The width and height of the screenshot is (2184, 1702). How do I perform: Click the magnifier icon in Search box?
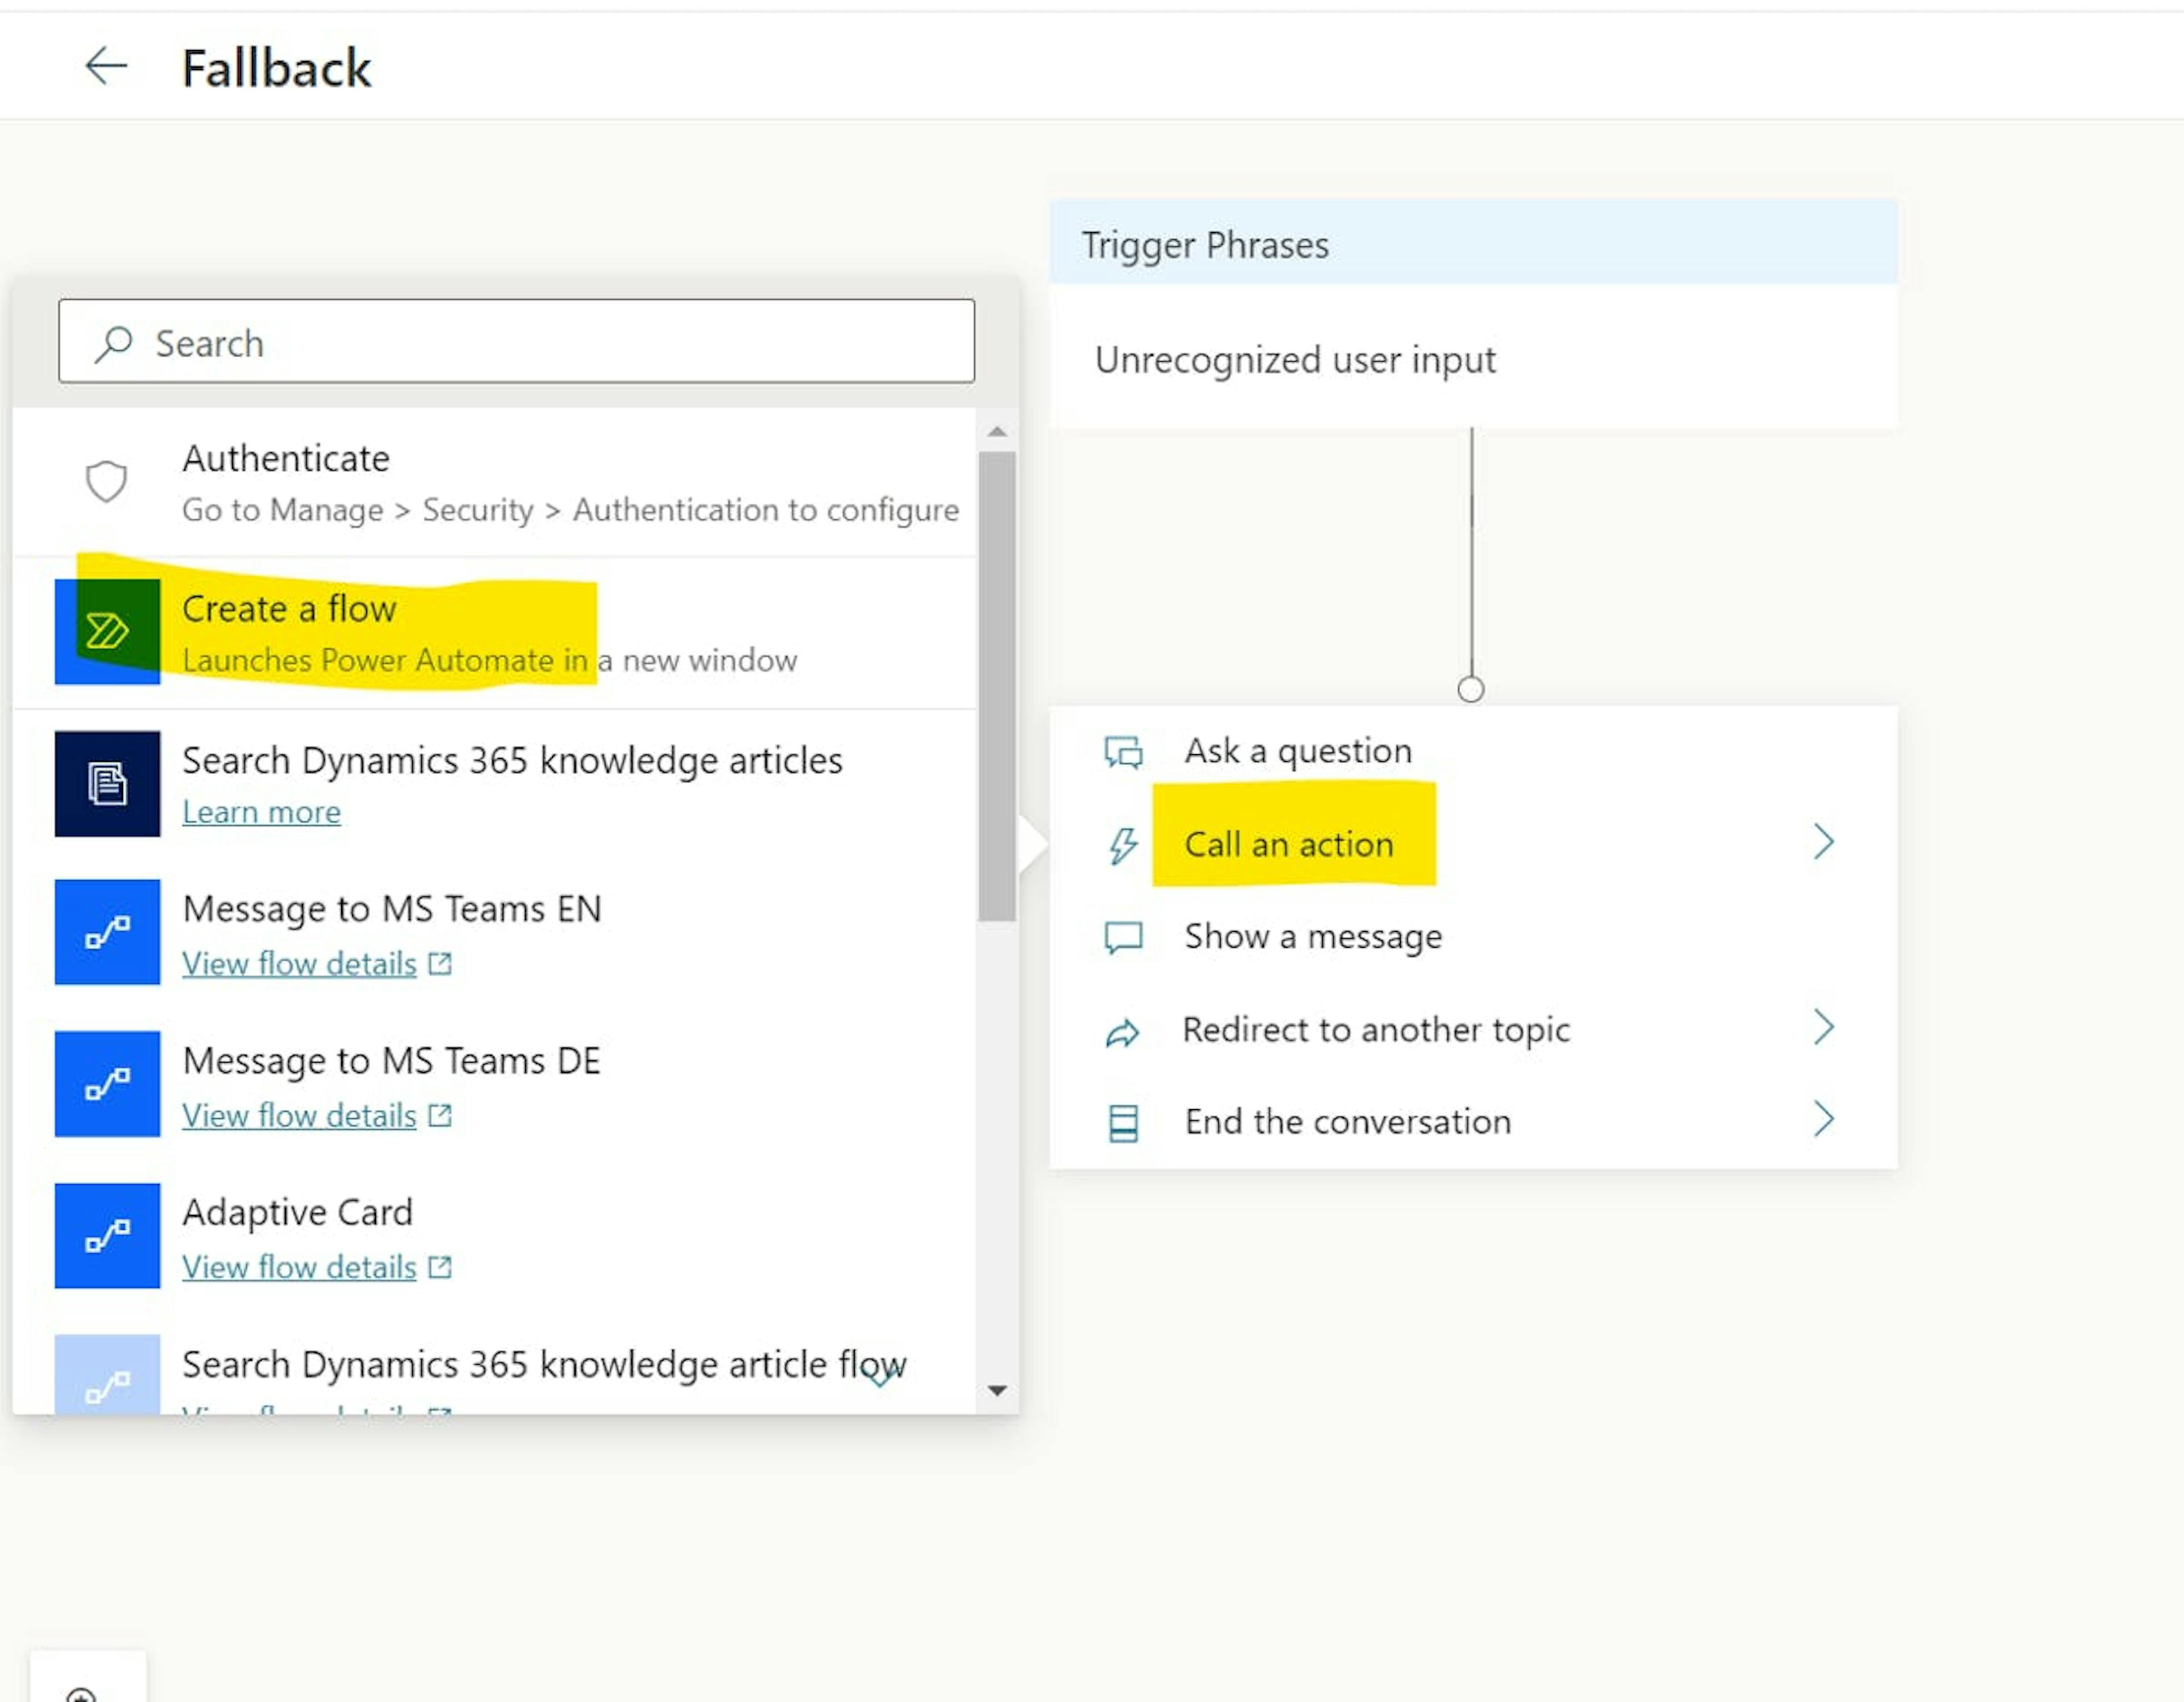pos(113,344)
